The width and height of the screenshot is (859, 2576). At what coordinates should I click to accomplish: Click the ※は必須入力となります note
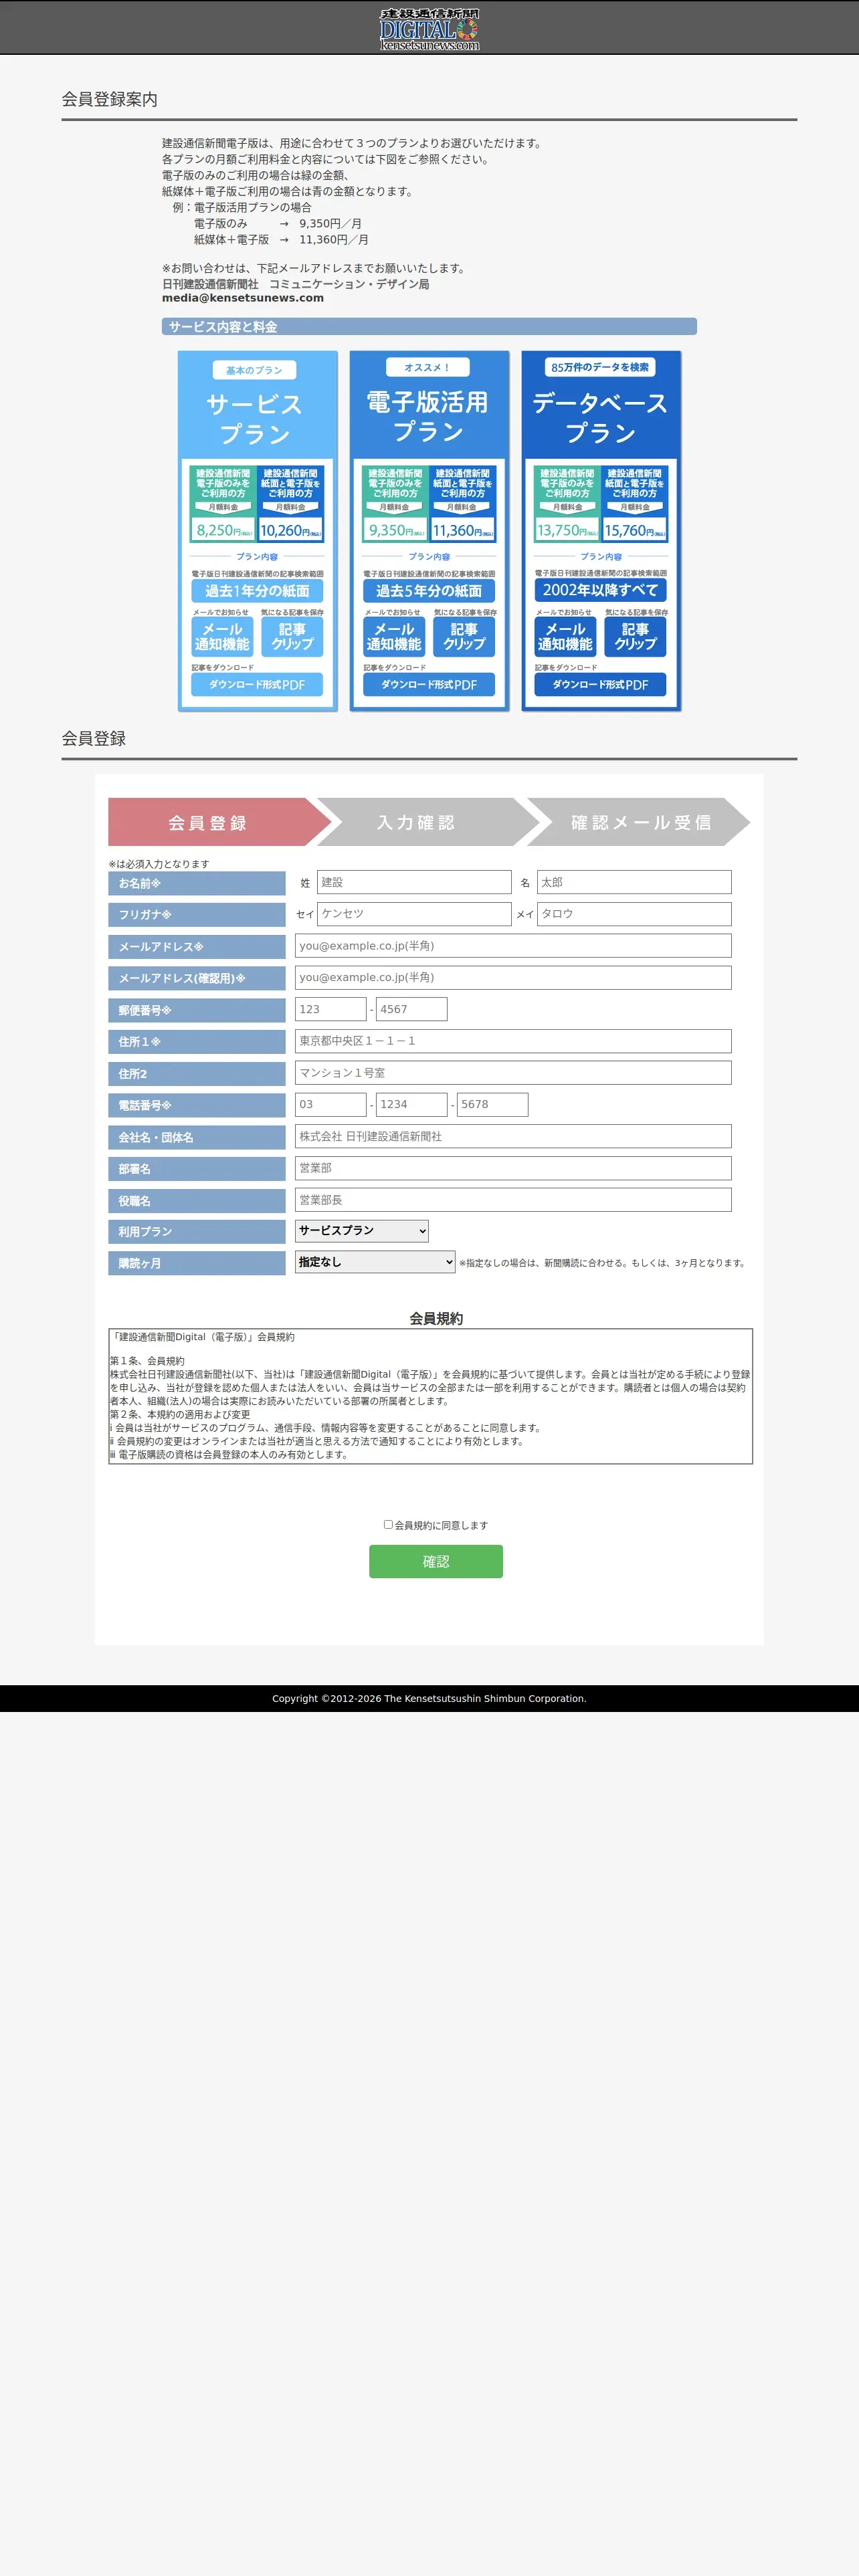(x=159, y=864)
